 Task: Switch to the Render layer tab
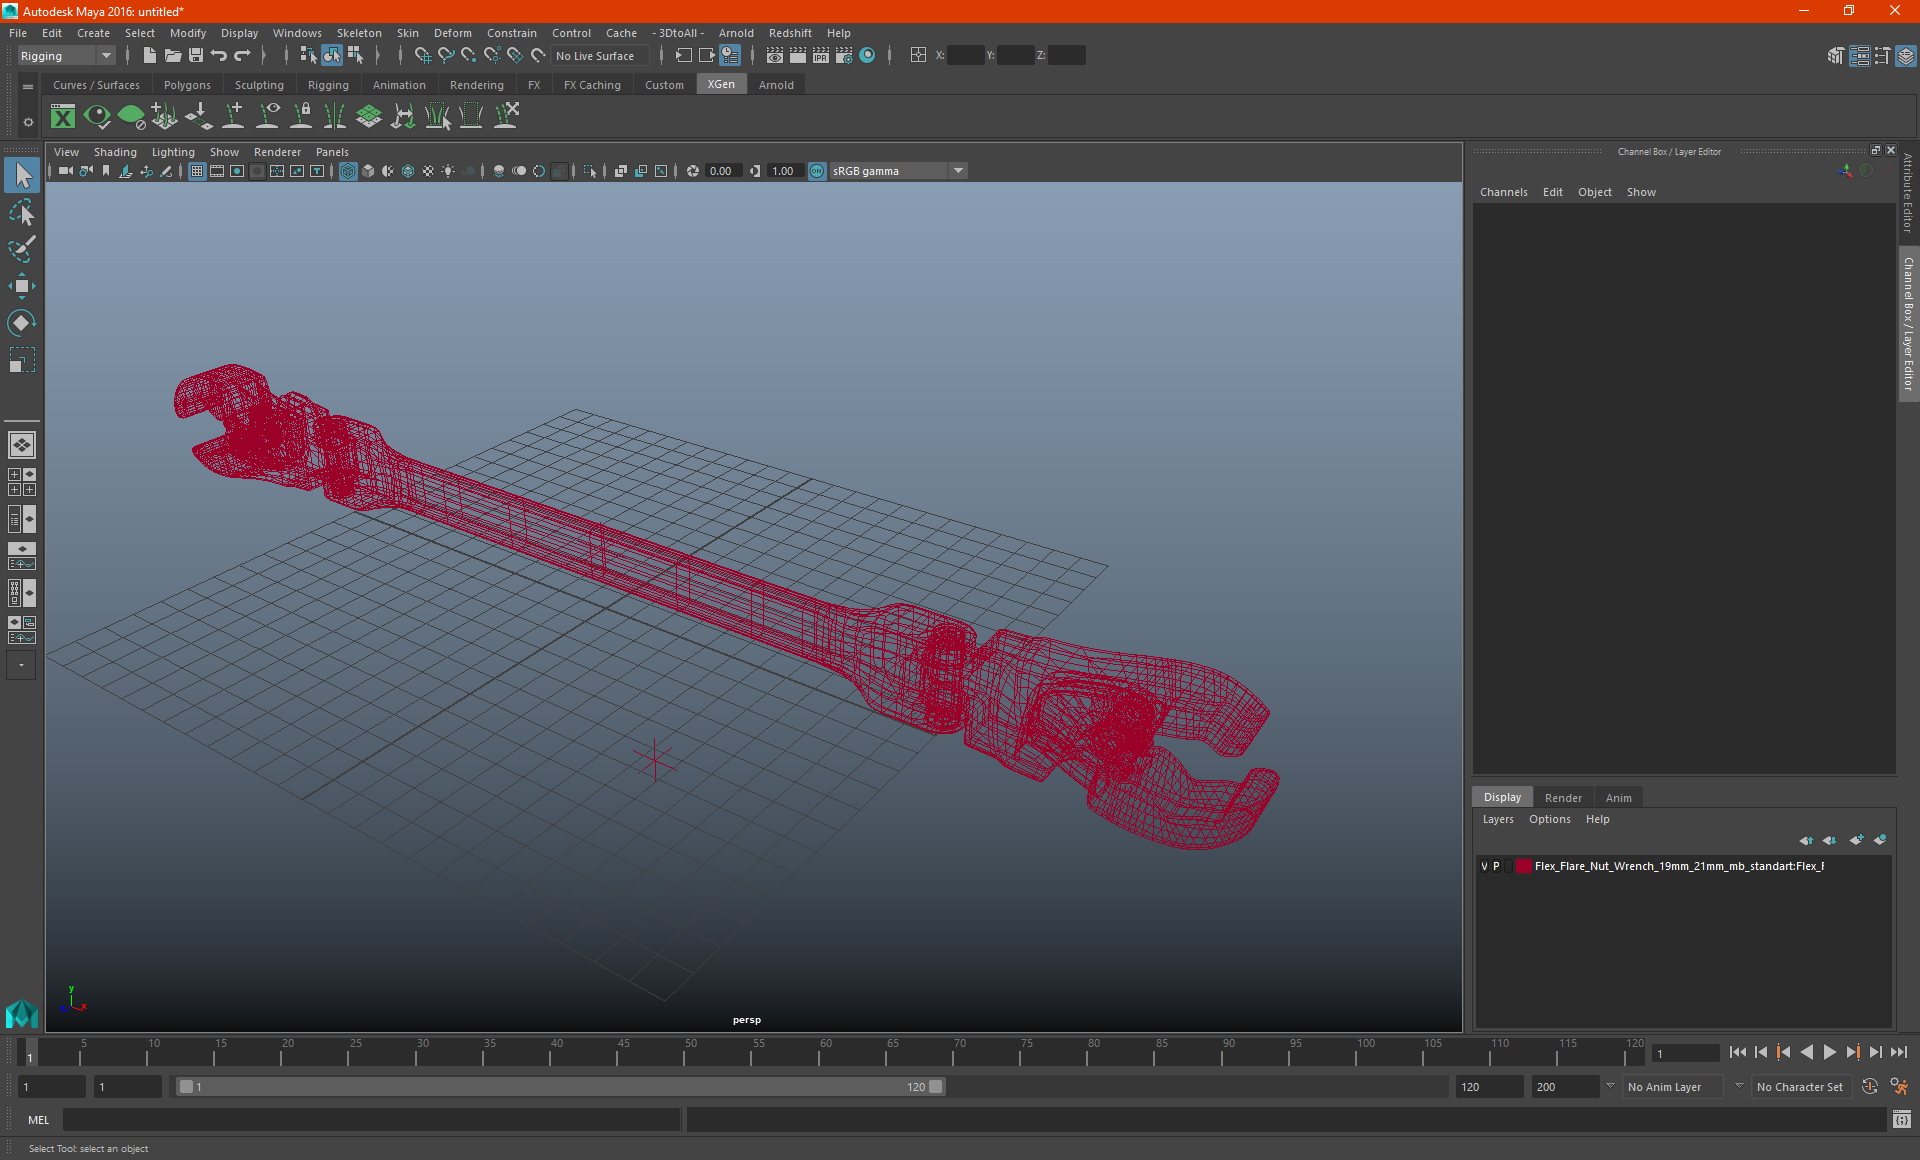(1563, 798)
